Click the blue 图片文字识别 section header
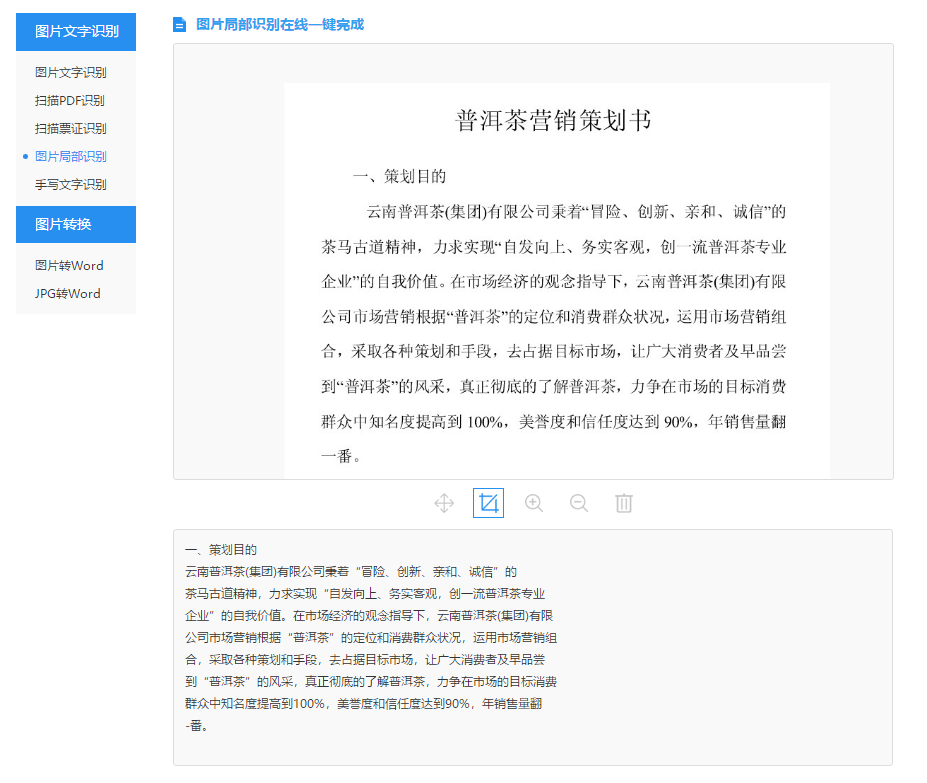Image resolution: width=927 pixels, height=783 pixels. click(x=75, y=32)
